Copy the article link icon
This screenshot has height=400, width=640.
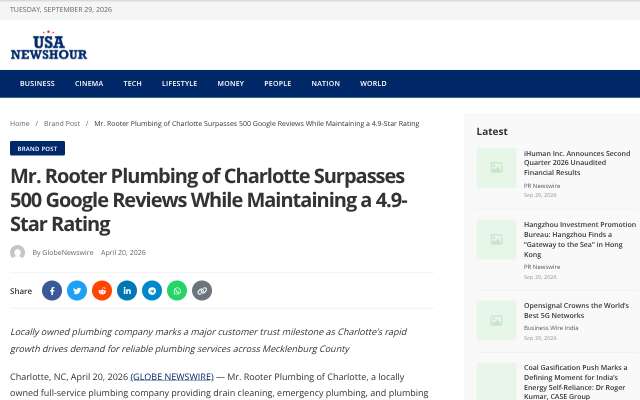[202, 291]
